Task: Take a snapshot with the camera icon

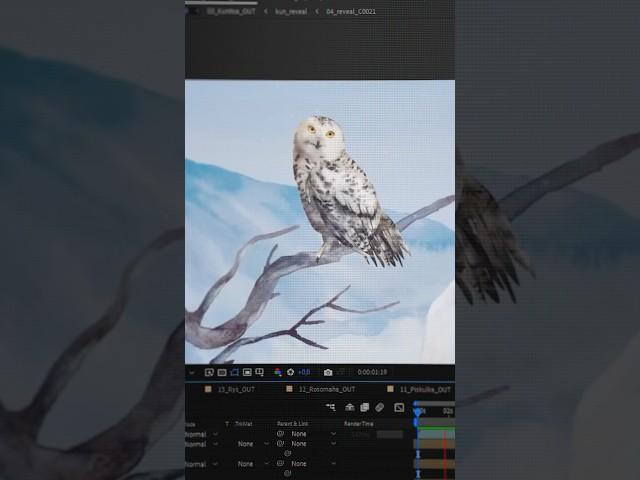Action: click(x=328, y=372)
